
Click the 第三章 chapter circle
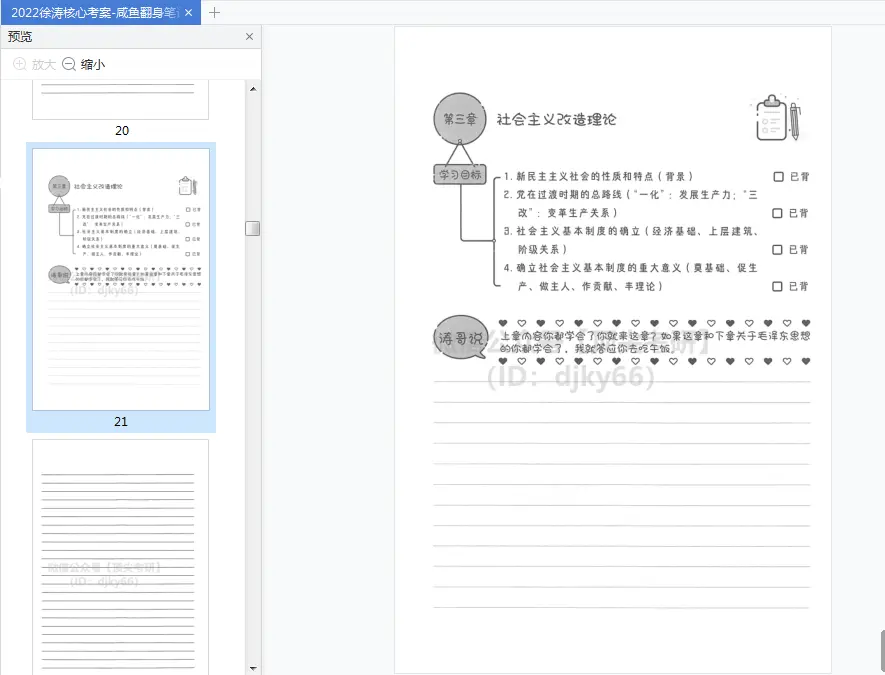459,119
